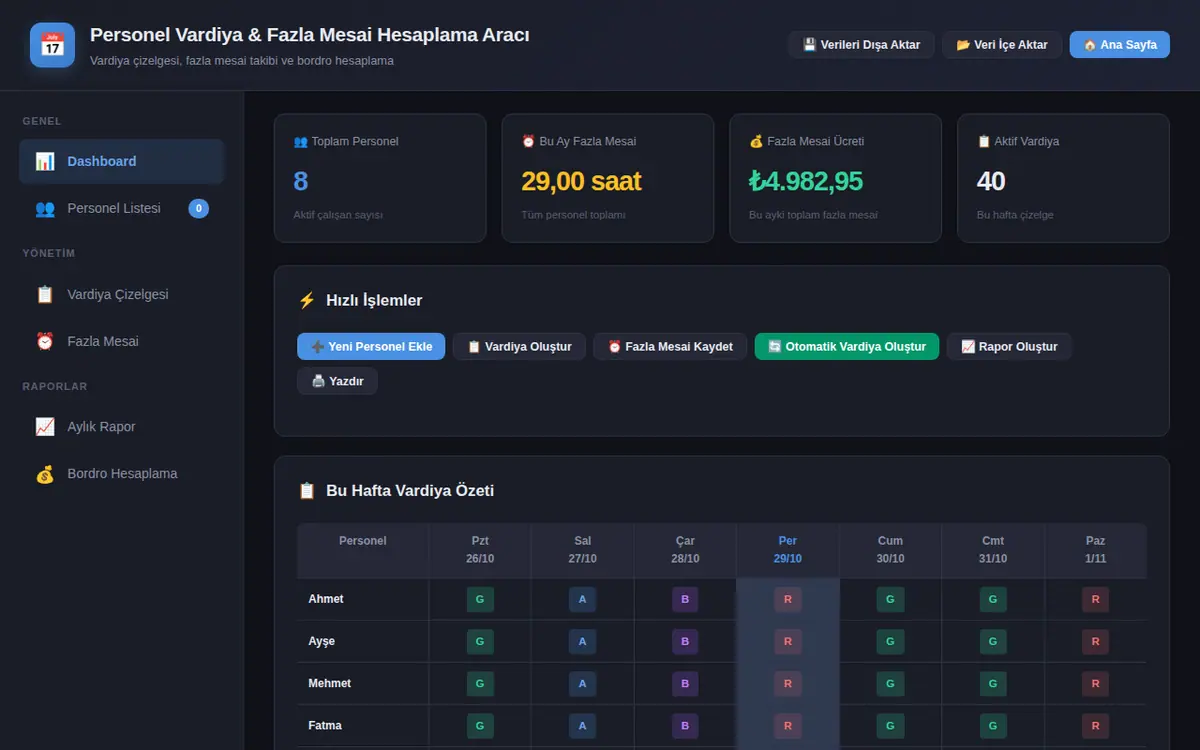Click the Rapor Oluştur button
The width and height of the screenshot is (1200, 750).
[1009, 346]
